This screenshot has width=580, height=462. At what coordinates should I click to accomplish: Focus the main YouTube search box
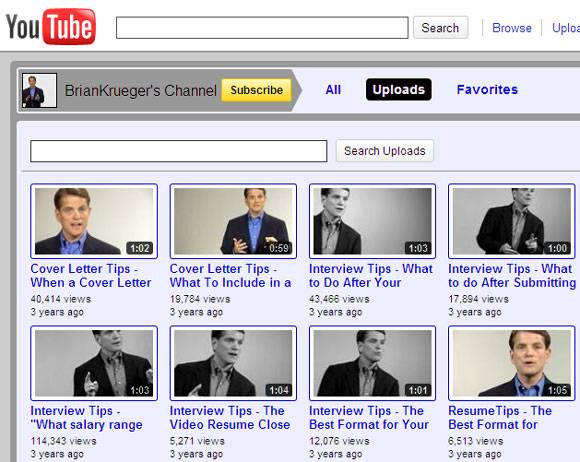coord(262,28)
